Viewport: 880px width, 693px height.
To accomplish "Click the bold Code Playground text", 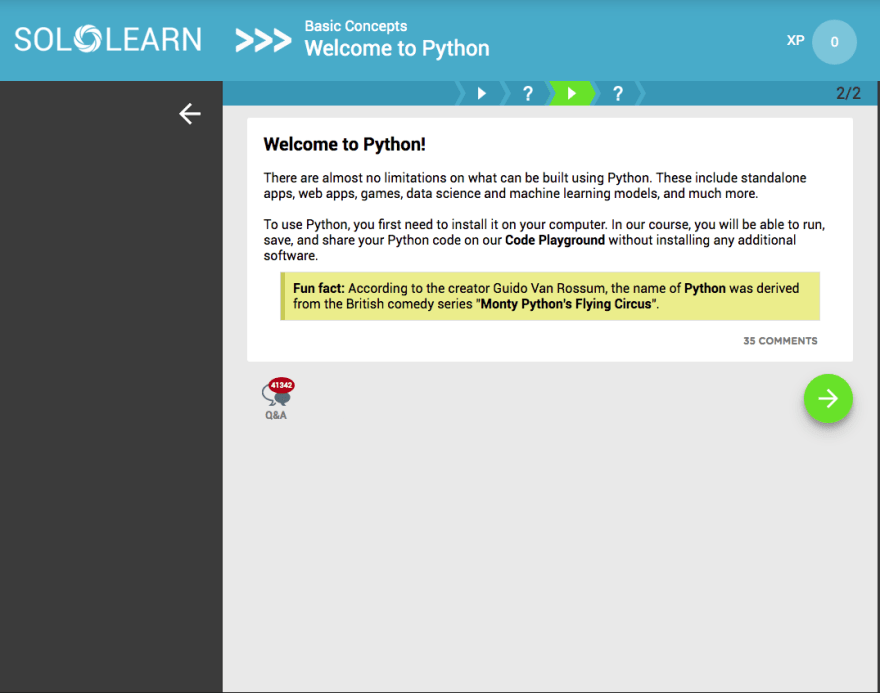I will pyautogui.click(x=554, y=240).
